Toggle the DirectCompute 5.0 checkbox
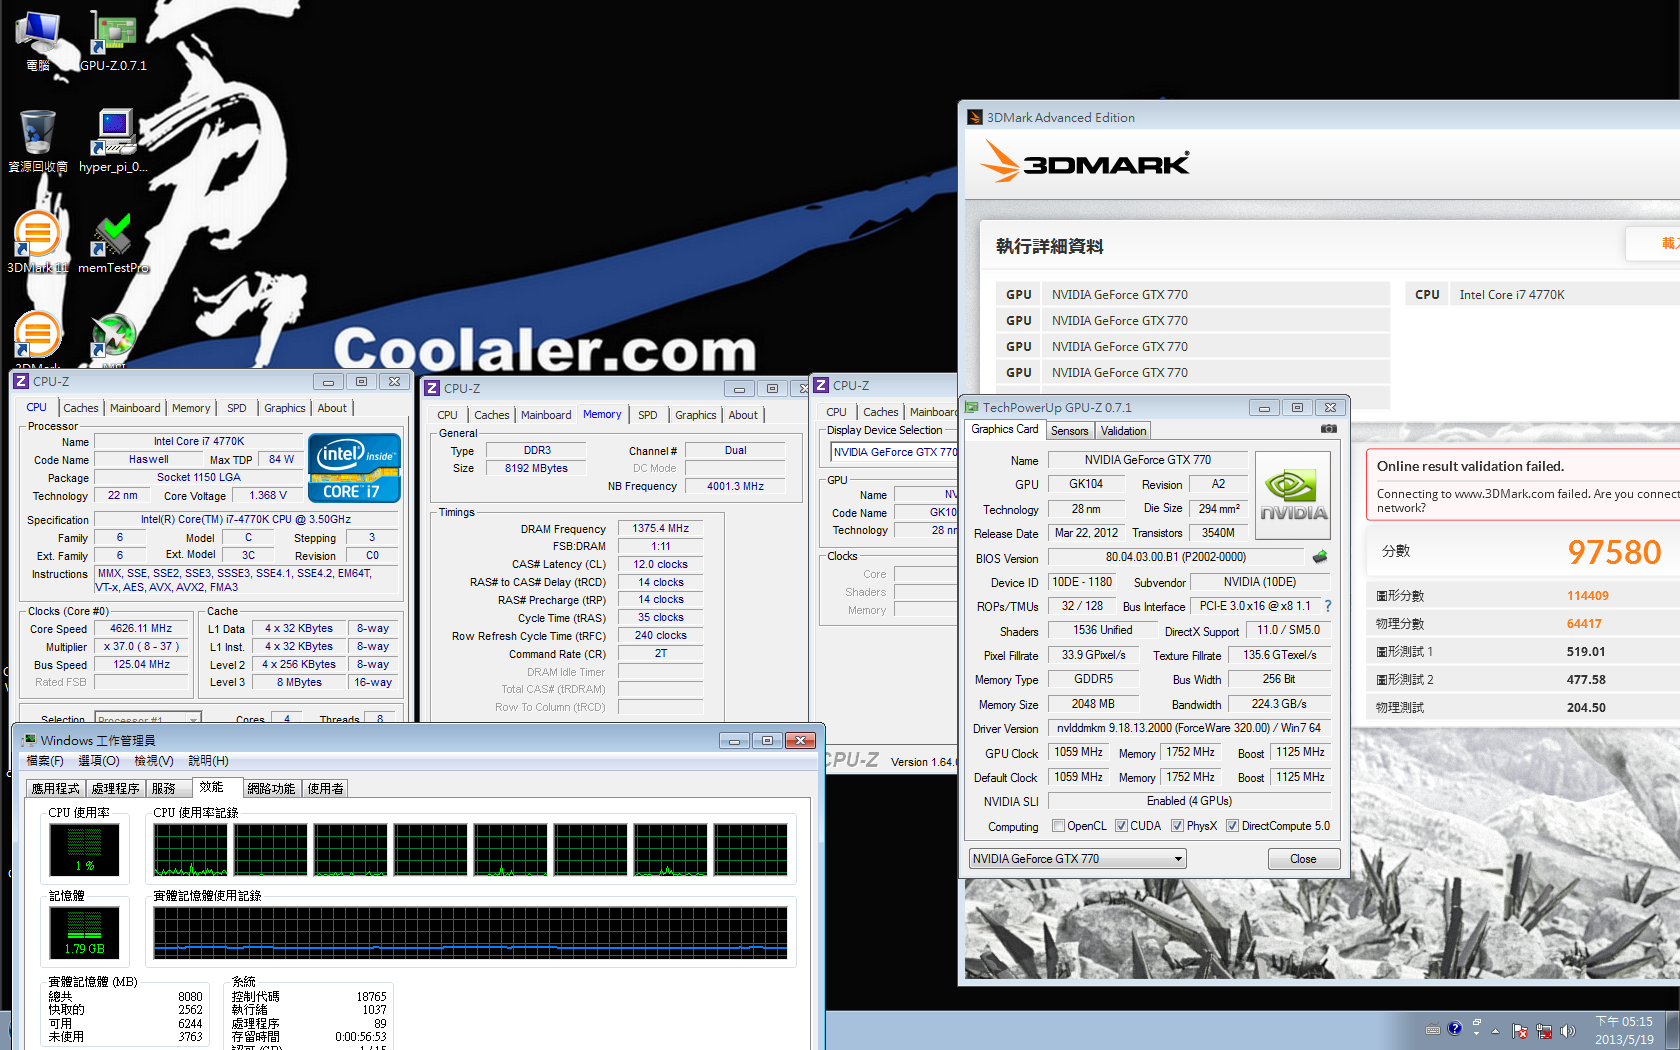The width and height of the screenshot is (1680, 1050). (x=1232, y=826)
